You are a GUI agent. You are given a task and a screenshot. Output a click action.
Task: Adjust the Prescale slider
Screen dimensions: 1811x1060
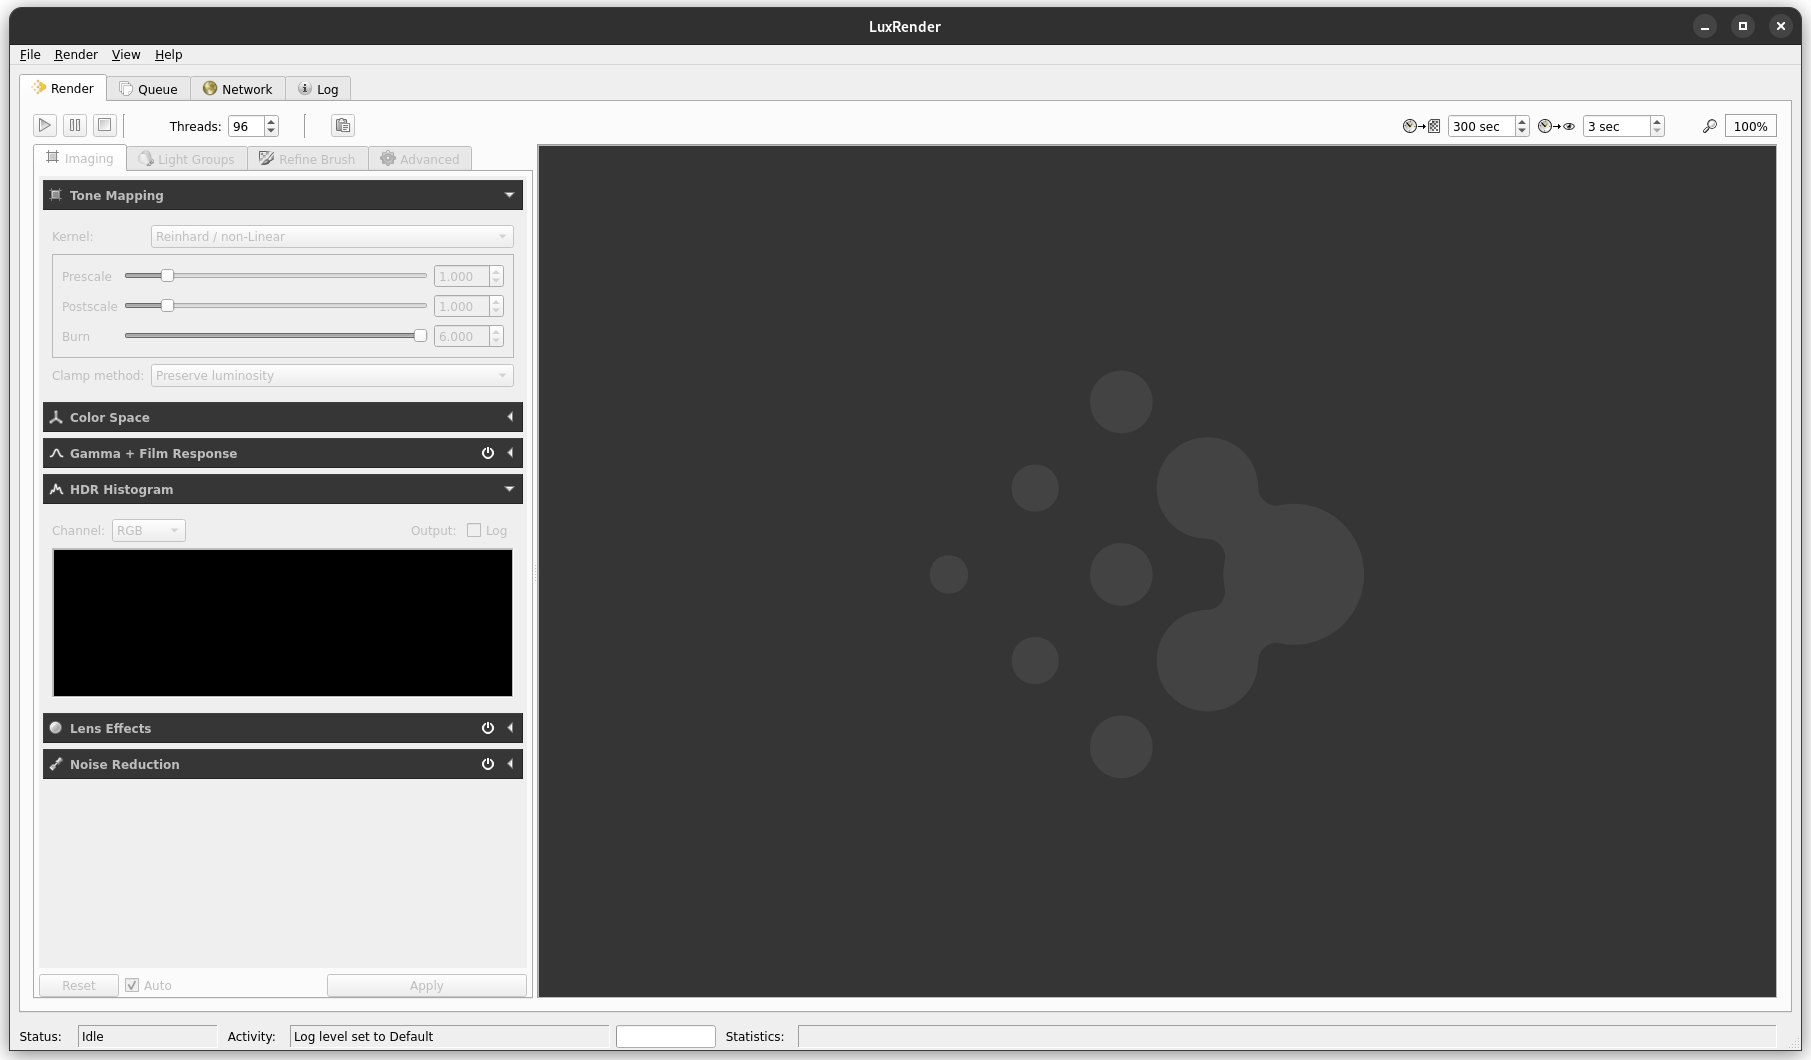click(x=168, y=276)
